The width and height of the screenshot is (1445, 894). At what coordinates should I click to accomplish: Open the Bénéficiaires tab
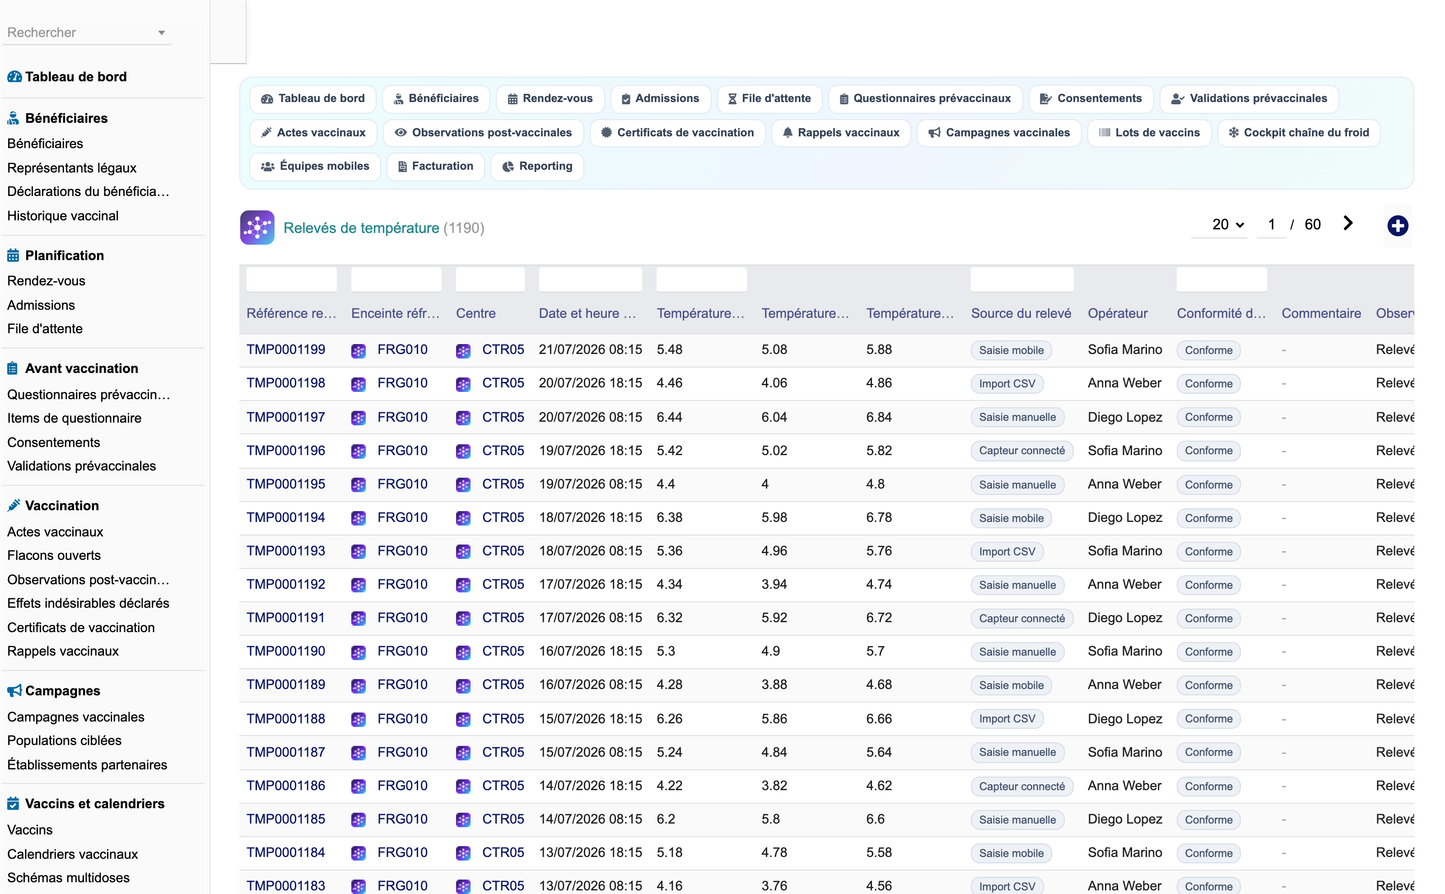tap(435, 99)
